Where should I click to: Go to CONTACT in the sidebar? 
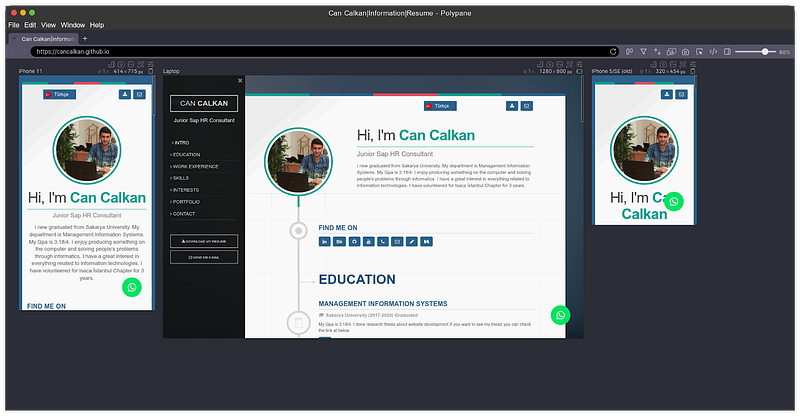[x=183, y=214]
